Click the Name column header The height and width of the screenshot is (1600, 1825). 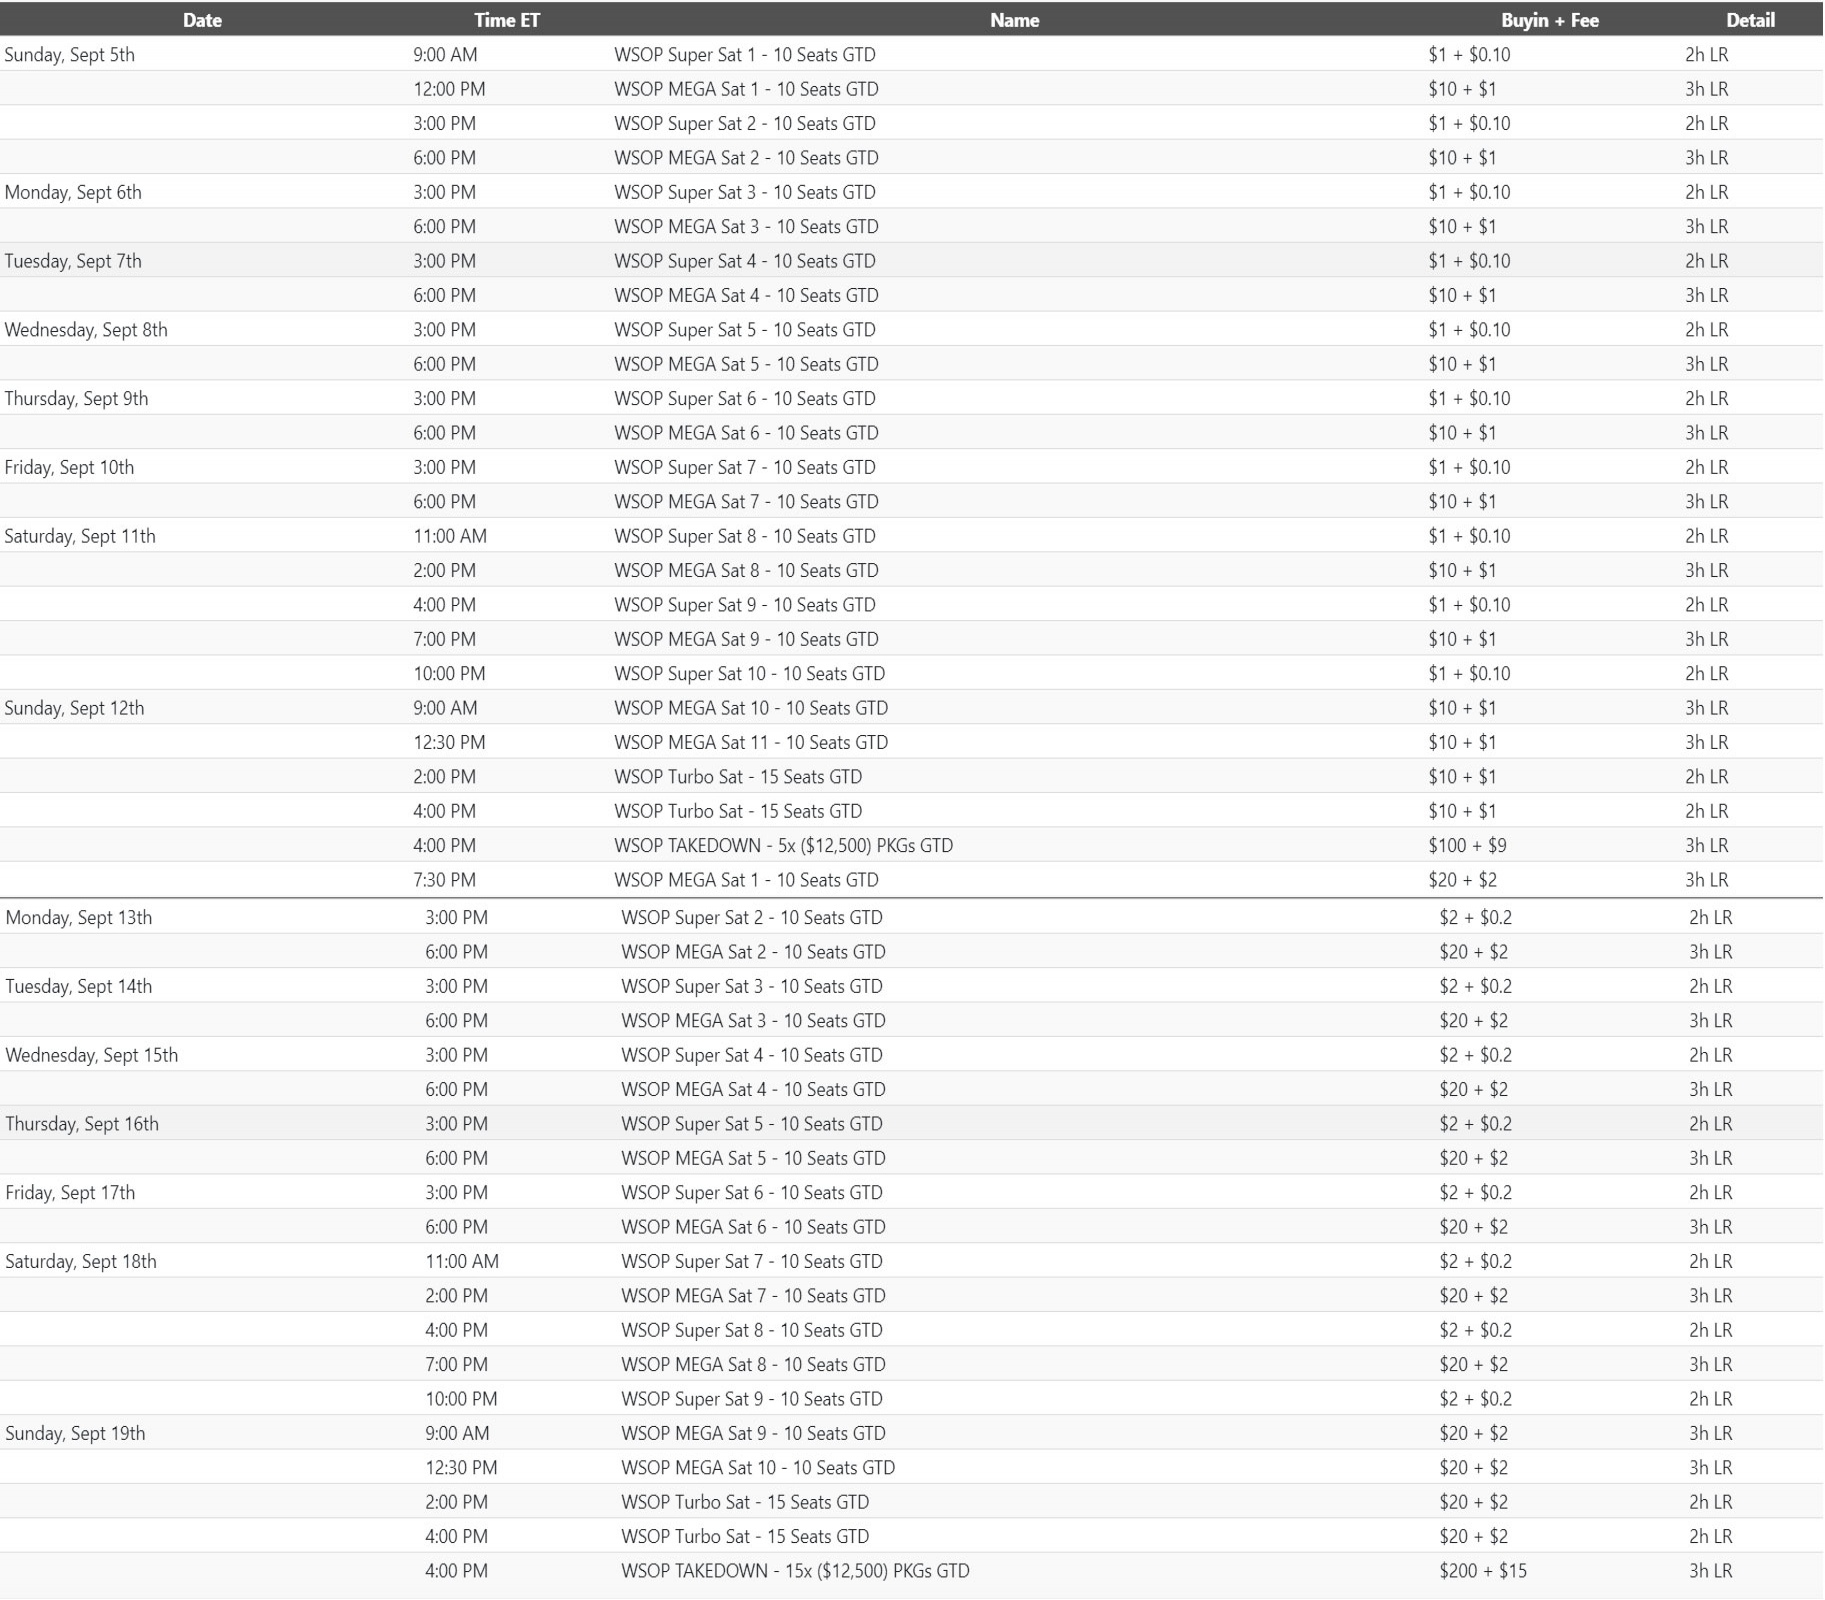[x=1014, y=20]
